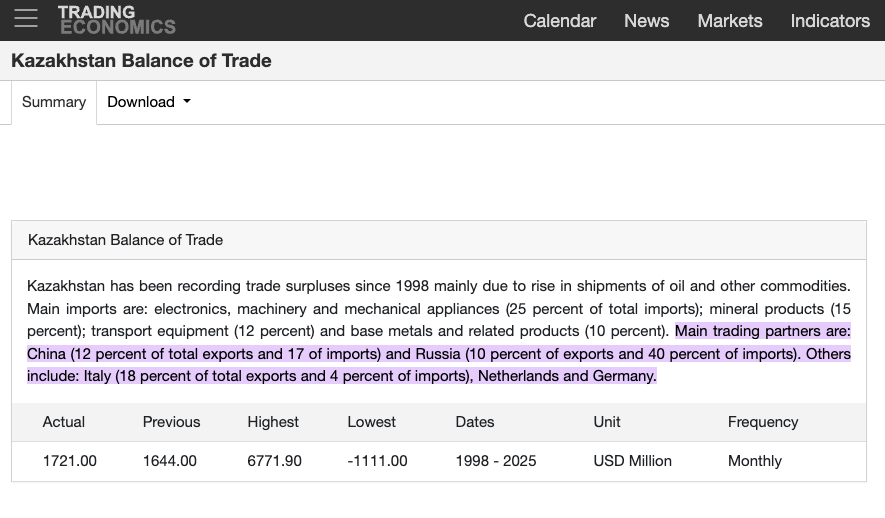The image size is (885, 518).
Task: Click the Actual column header
Action: point(64,422)
